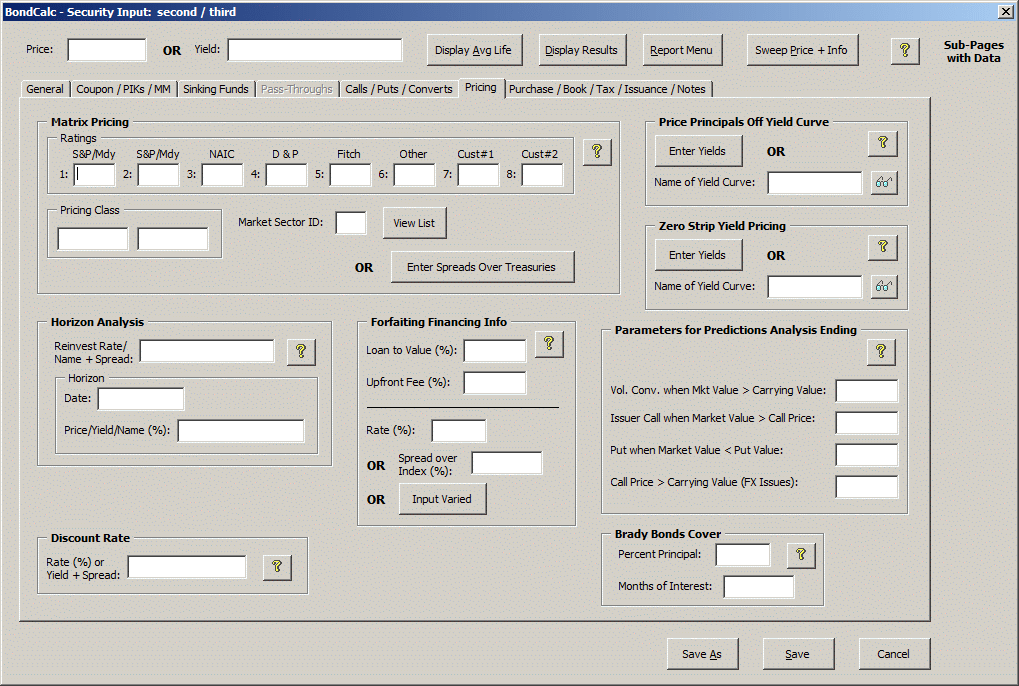This screenshot has width=1019, height=686.
Task: Open the Calls / Puts / Converts tab
Action: (398, 89)
